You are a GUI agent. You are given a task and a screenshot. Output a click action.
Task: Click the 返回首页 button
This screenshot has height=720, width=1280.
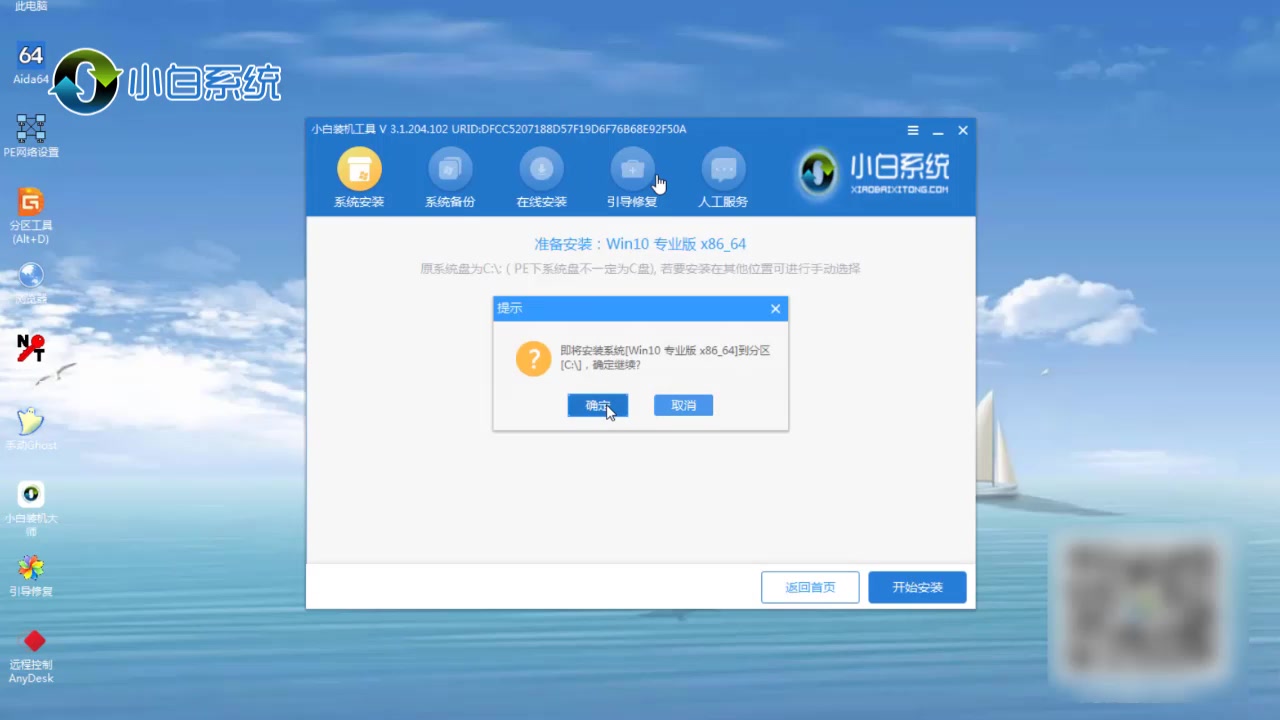click(x=810, y=587)
